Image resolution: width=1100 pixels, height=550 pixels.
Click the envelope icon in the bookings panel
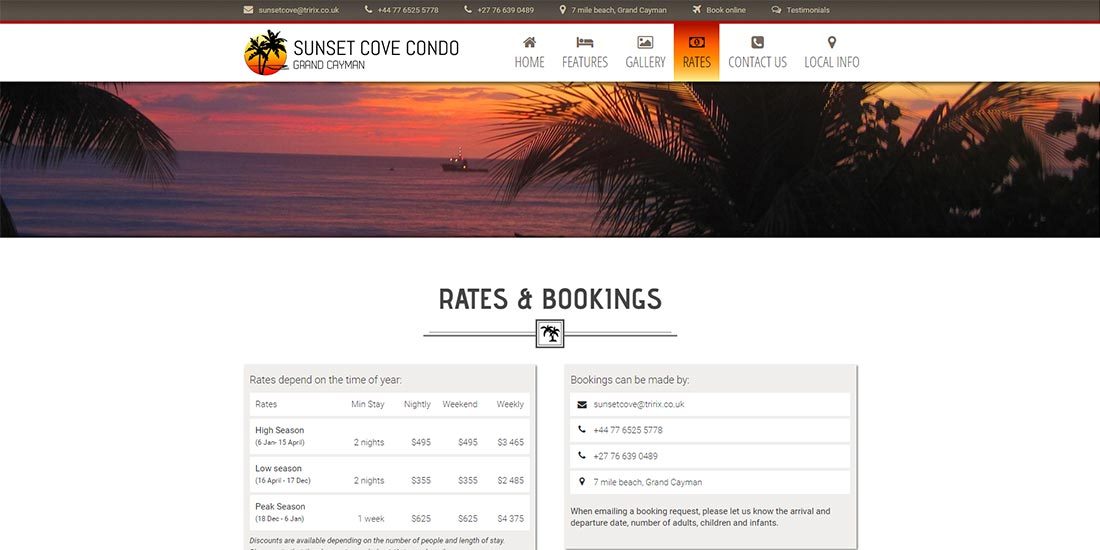582,405
